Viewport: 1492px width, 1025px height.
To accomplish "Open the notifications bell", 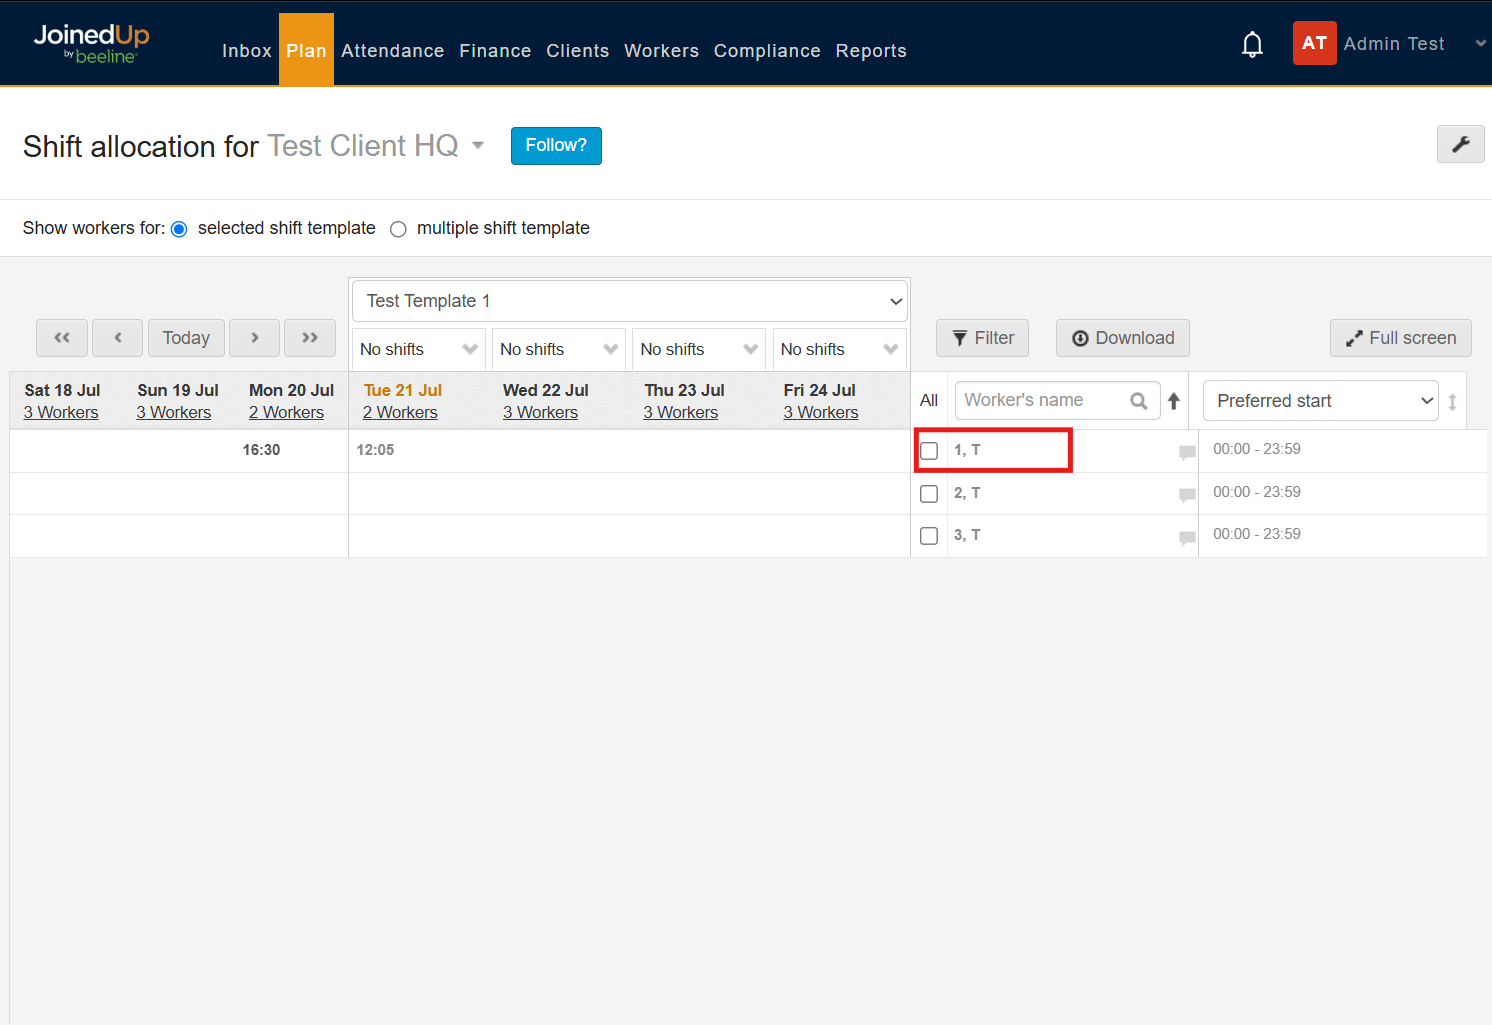I will [1252, 44].
